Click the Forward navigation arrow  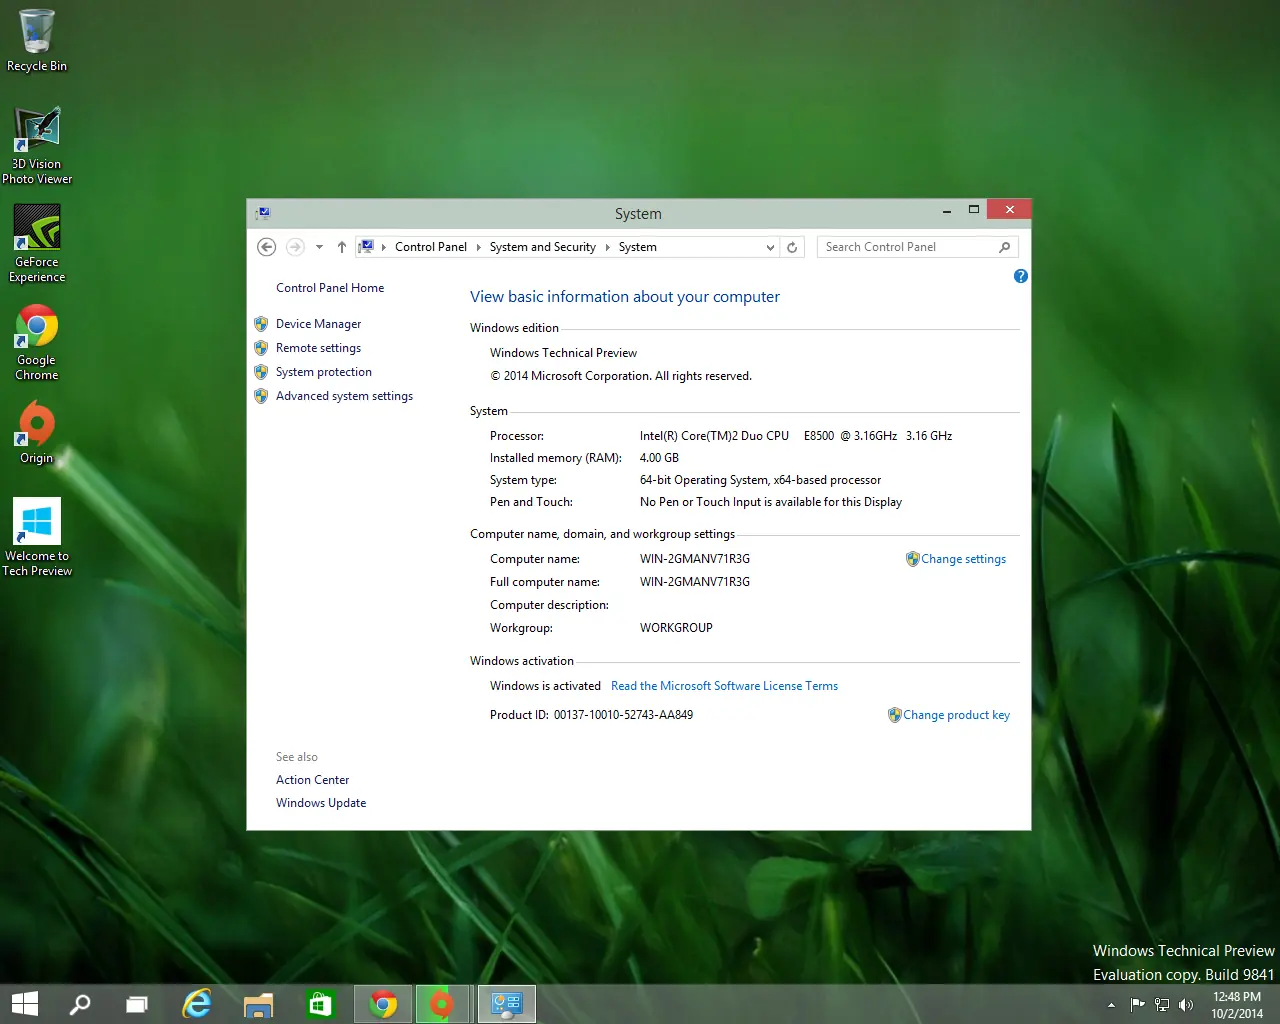coord(295,247)
